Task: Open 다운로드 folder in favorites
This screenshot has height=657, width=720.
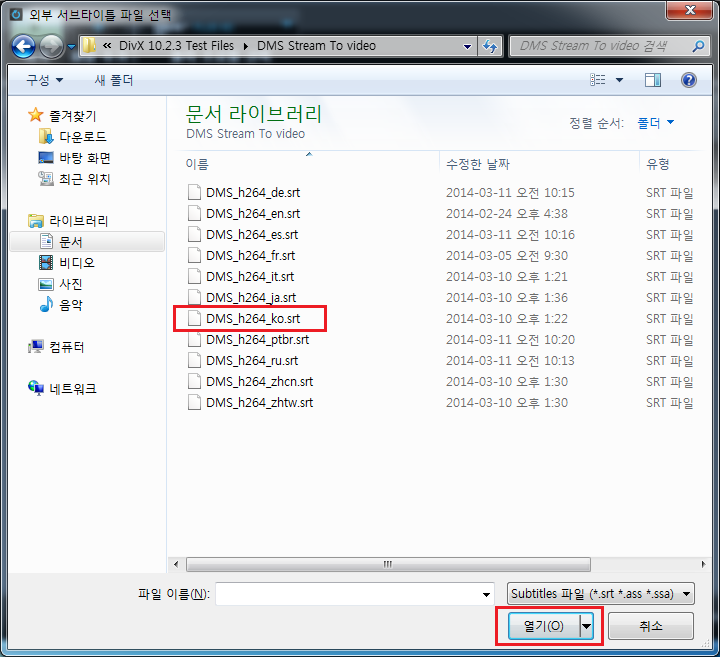Action: [73, 136]
